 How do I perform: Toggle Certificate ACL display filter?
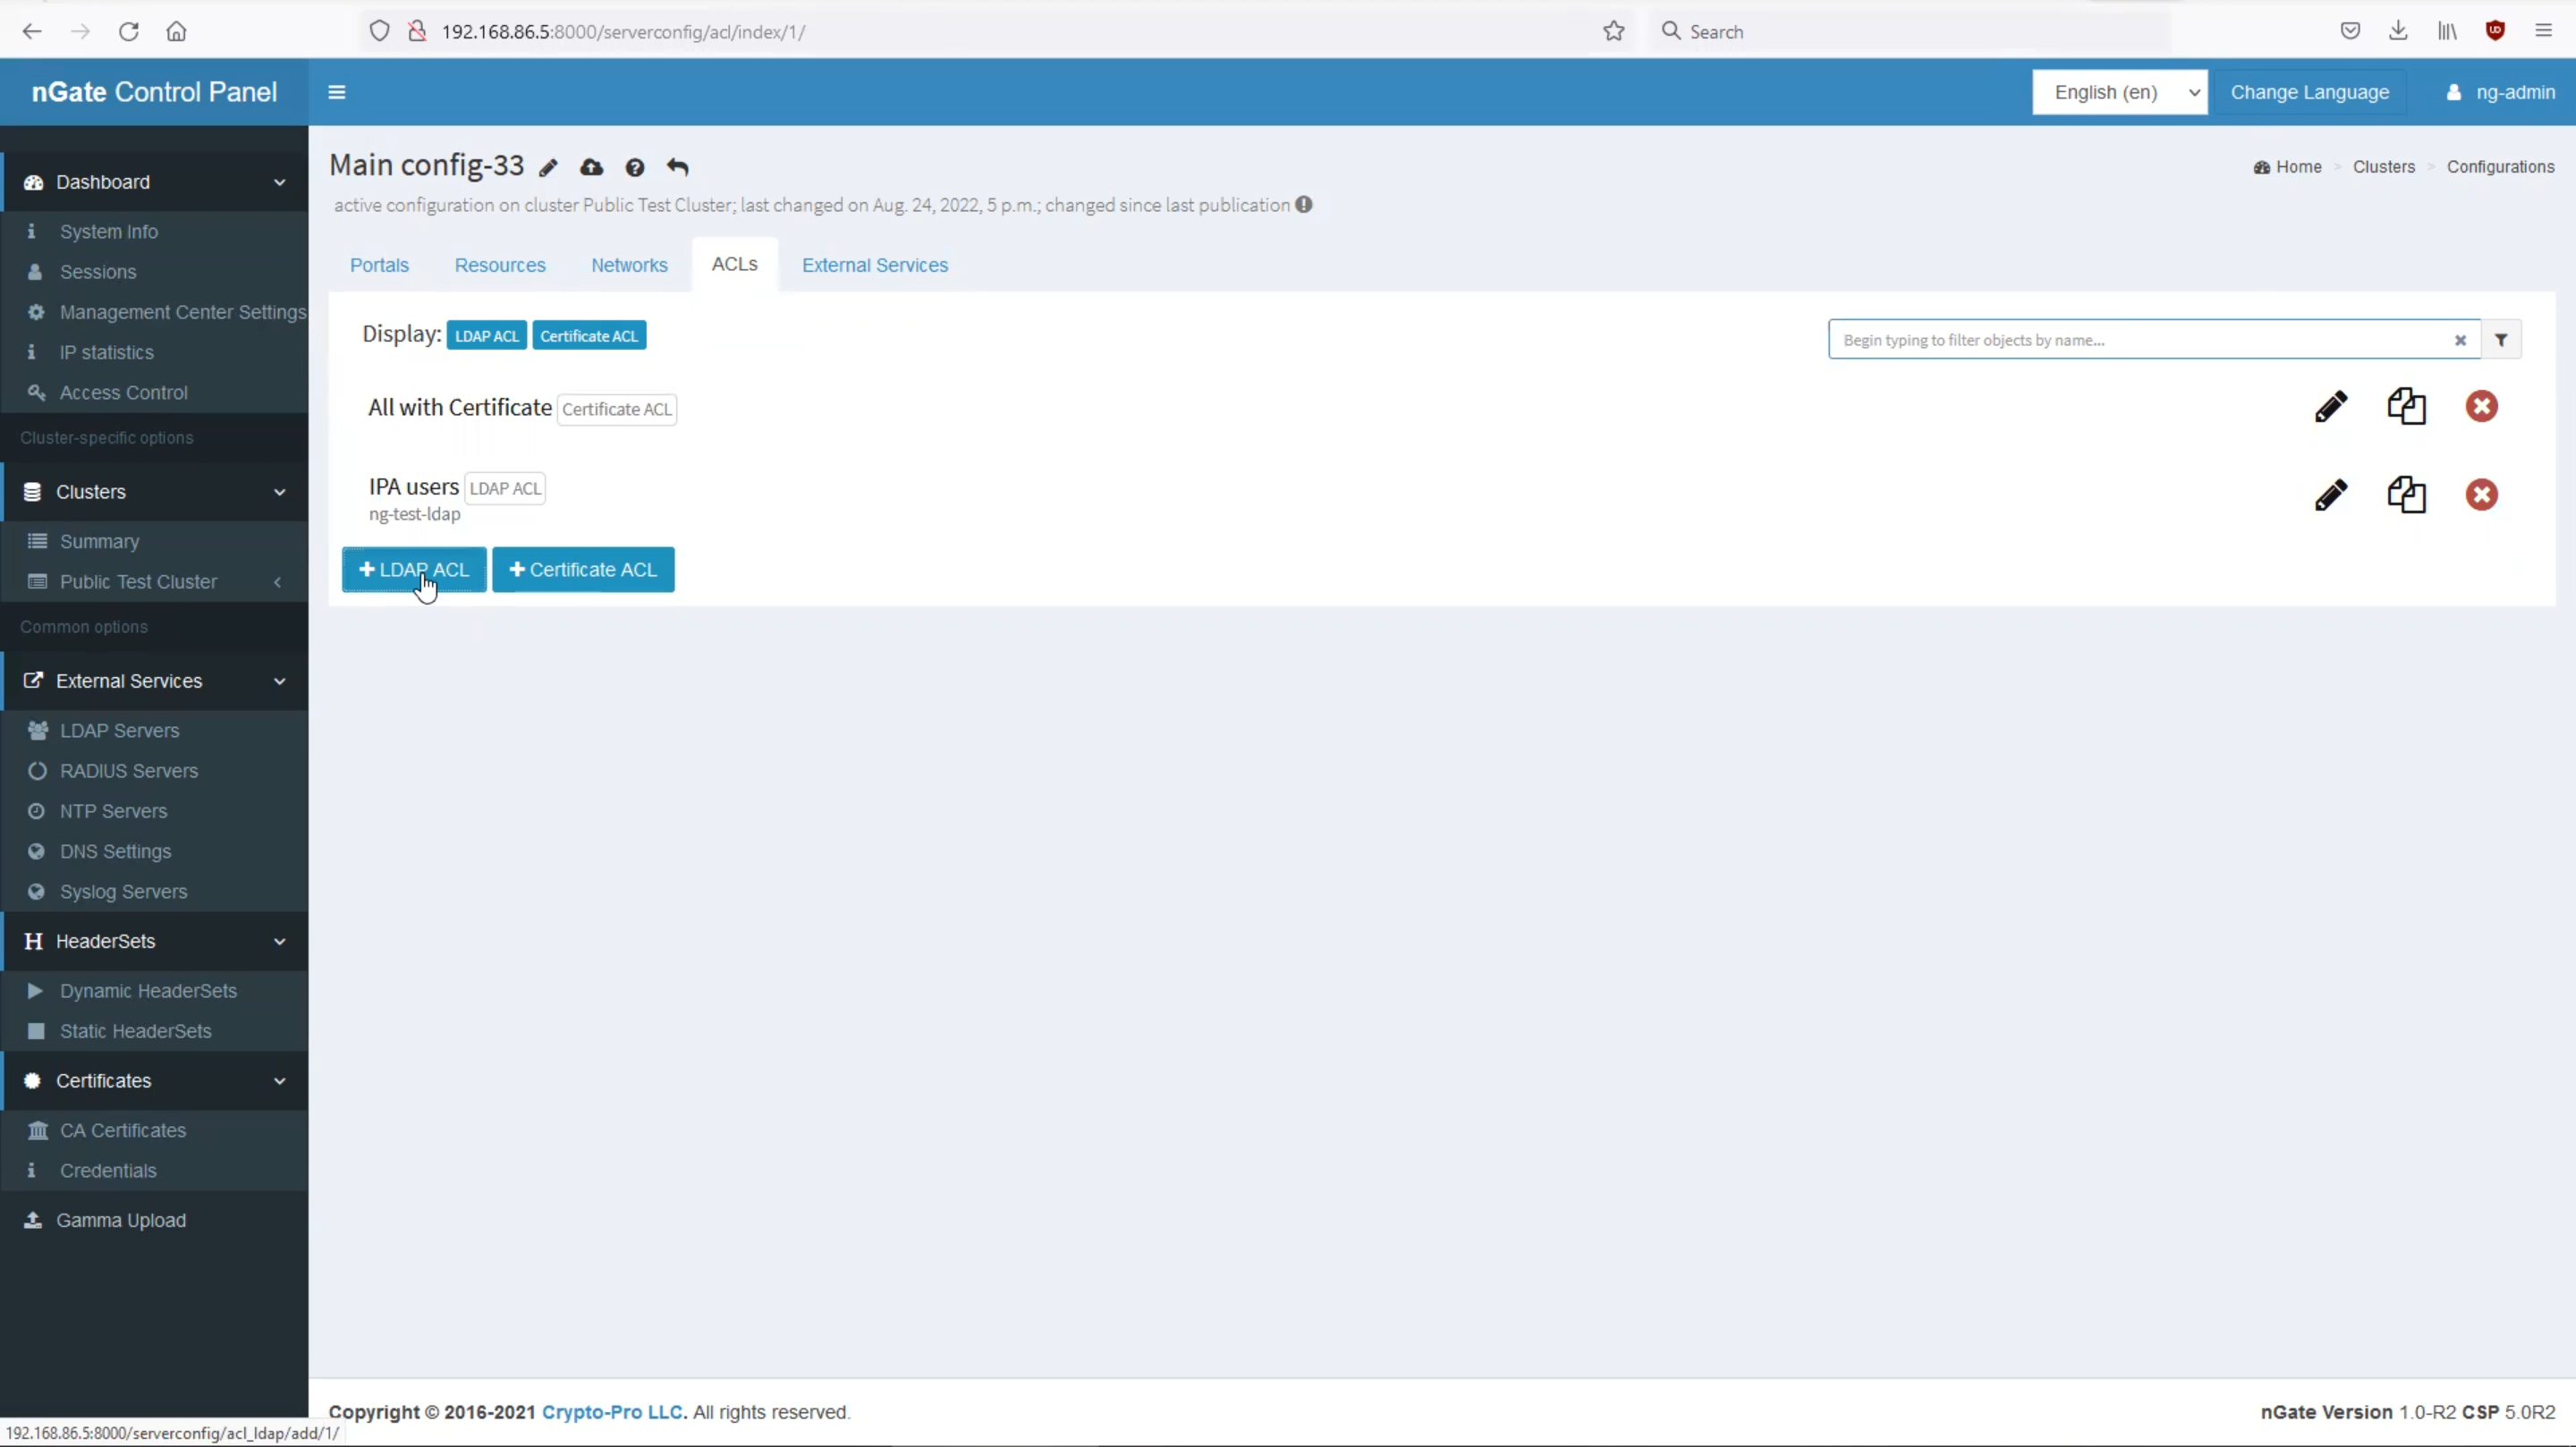tap(589, 336)
